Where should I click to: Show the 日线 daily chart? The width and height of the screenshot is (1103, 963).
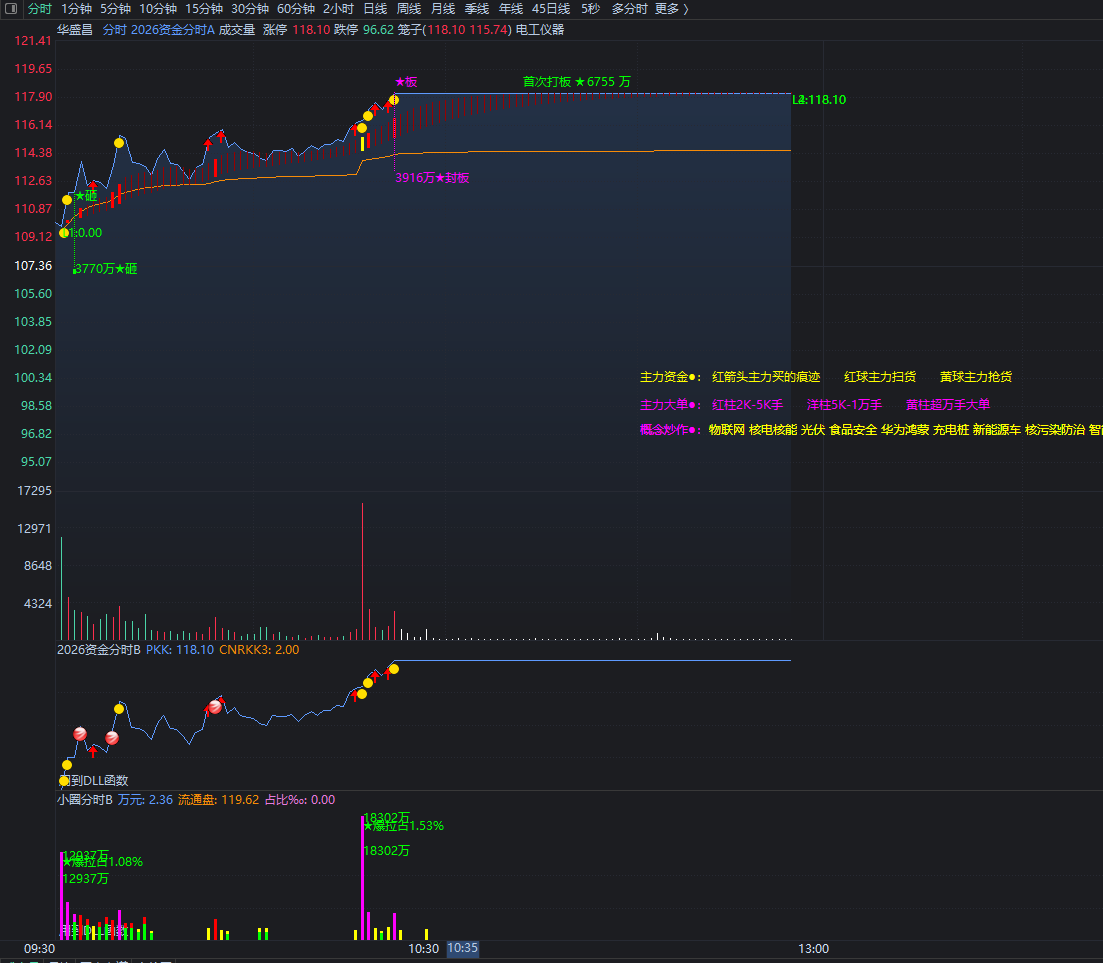point(375,9)
